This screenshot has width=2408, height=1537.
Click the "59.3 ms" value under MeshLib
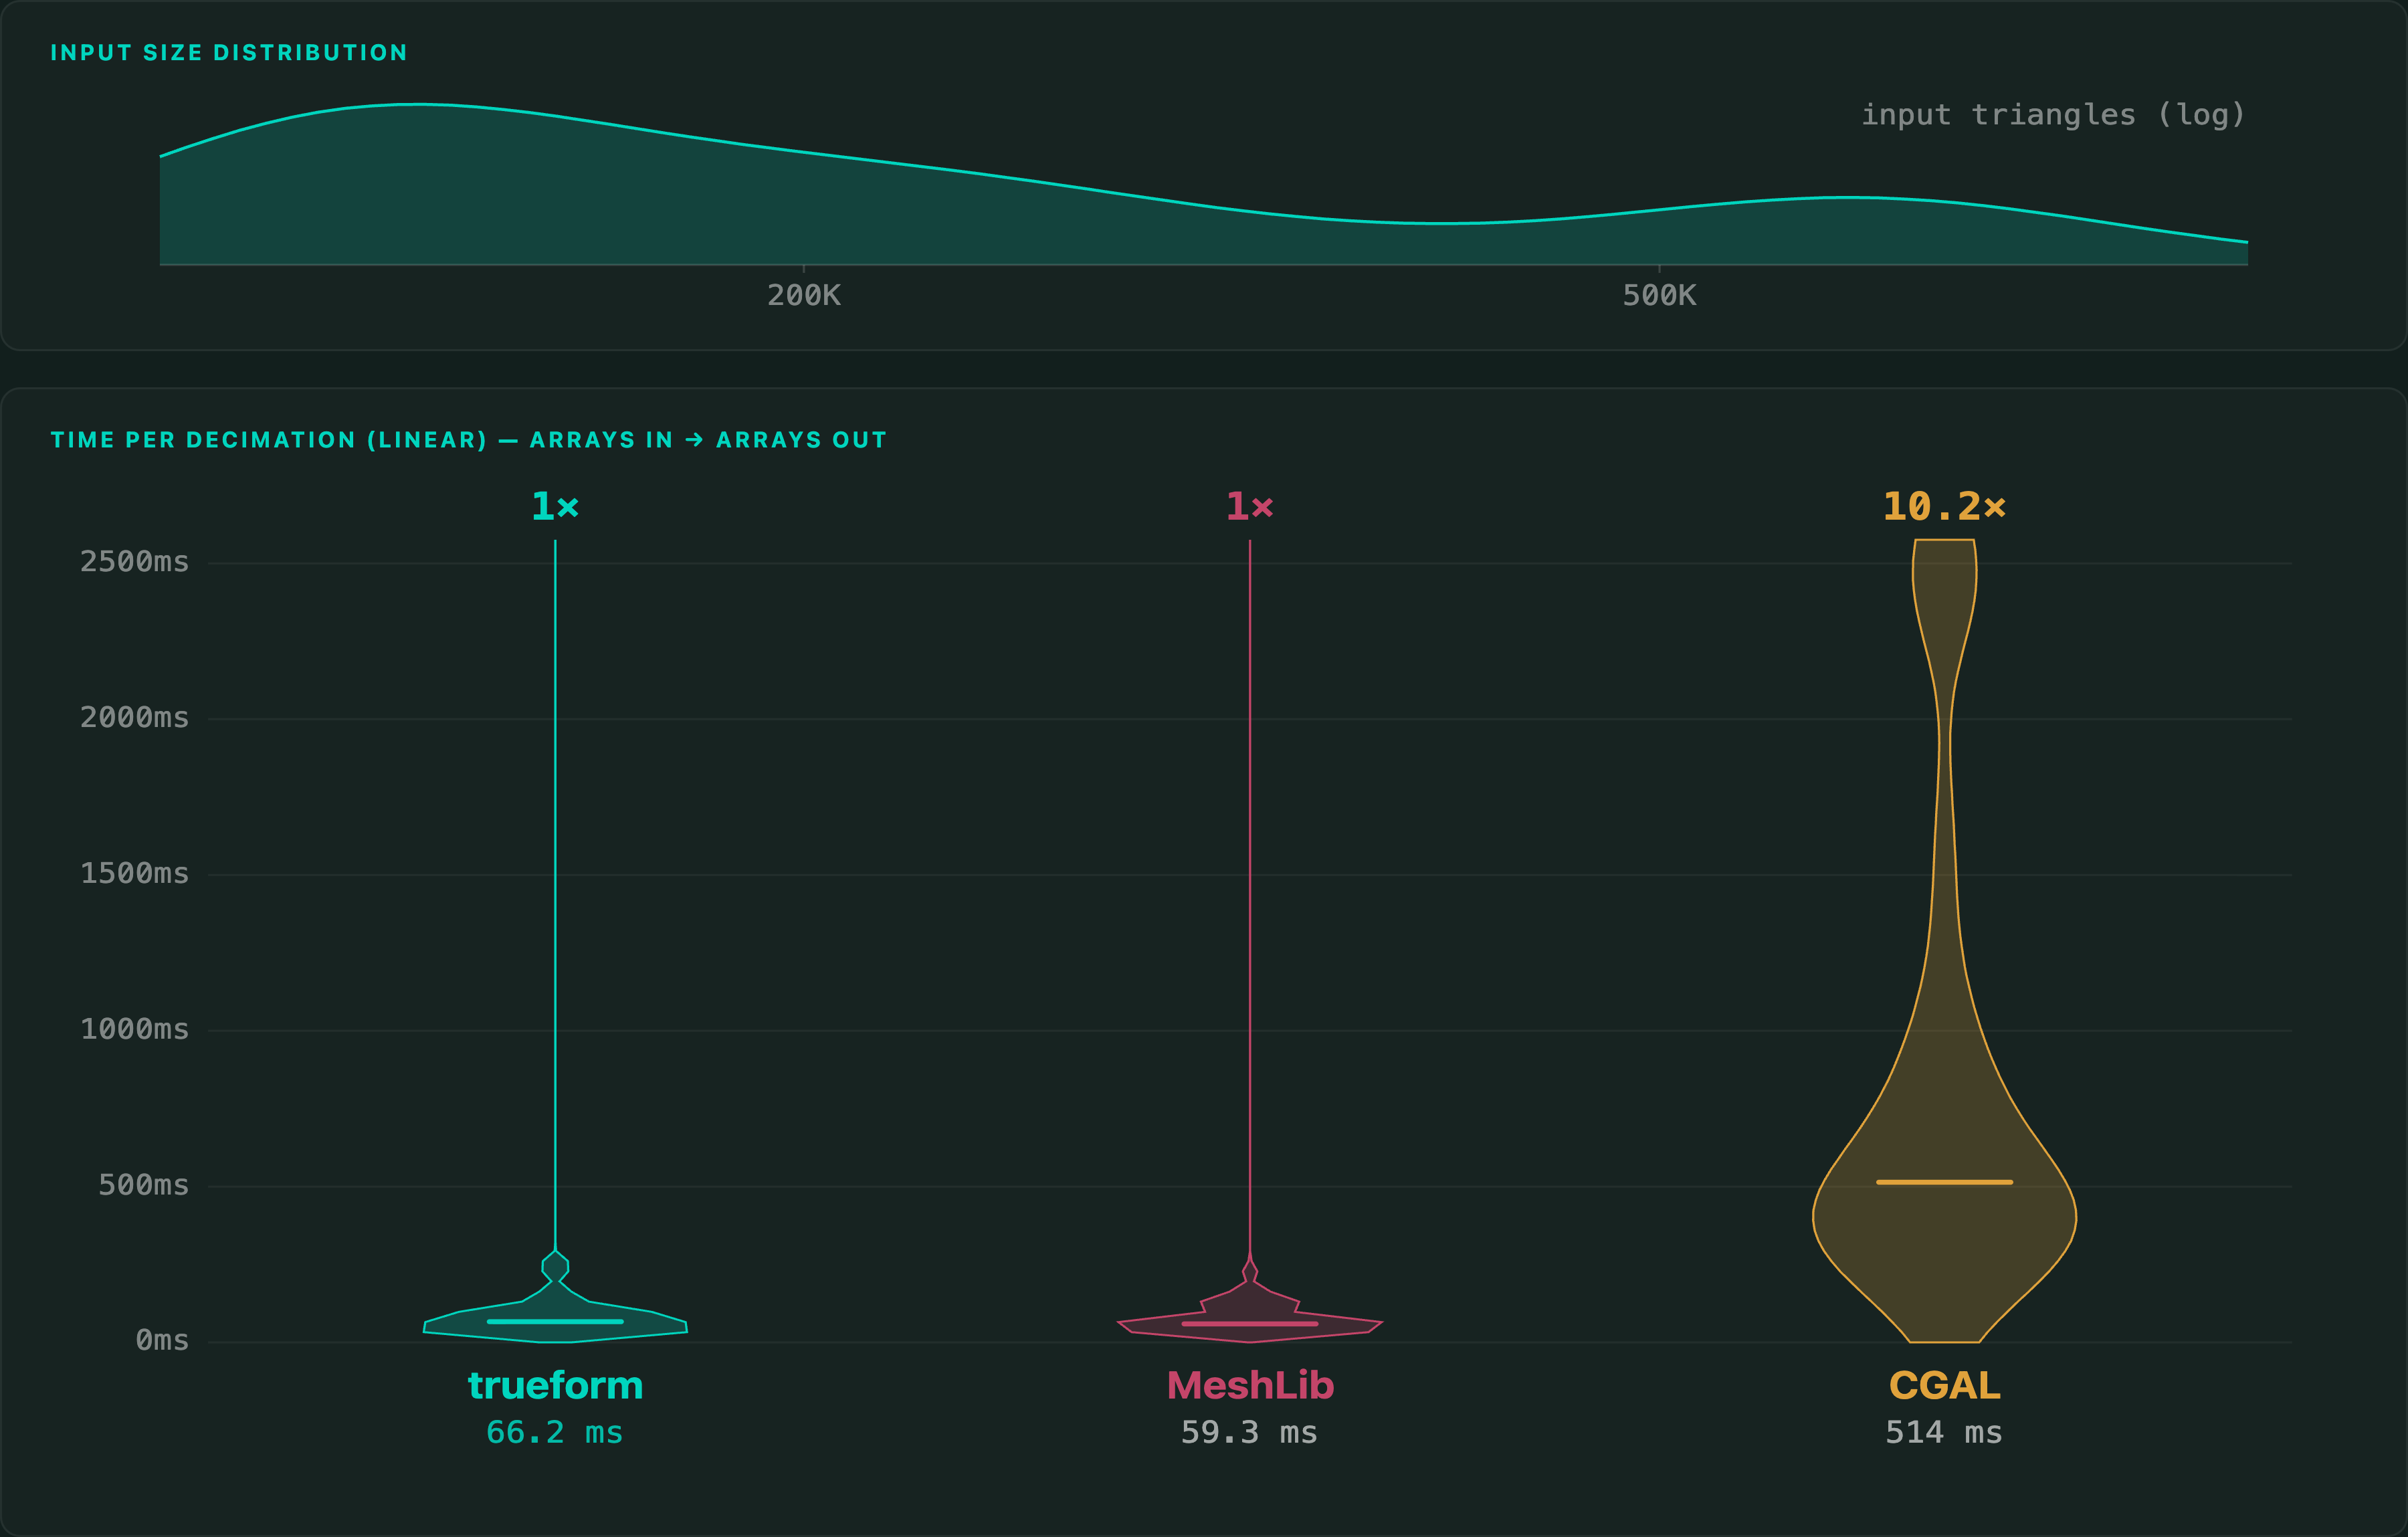click(1250, 1433)
